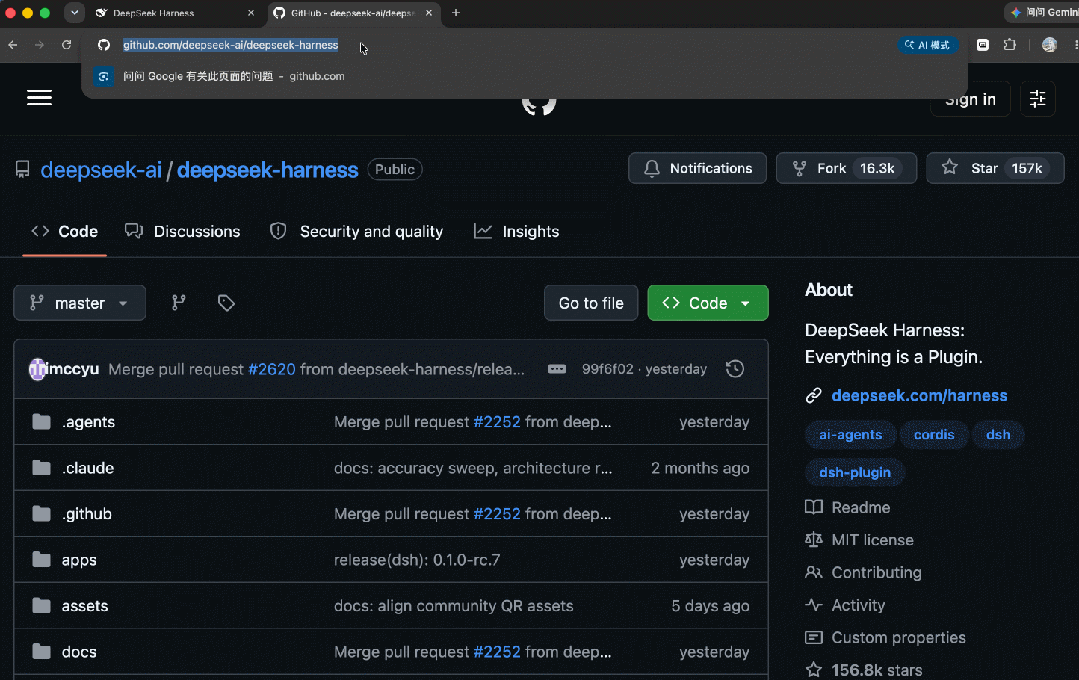Open the MIT license link

[859, 540]
